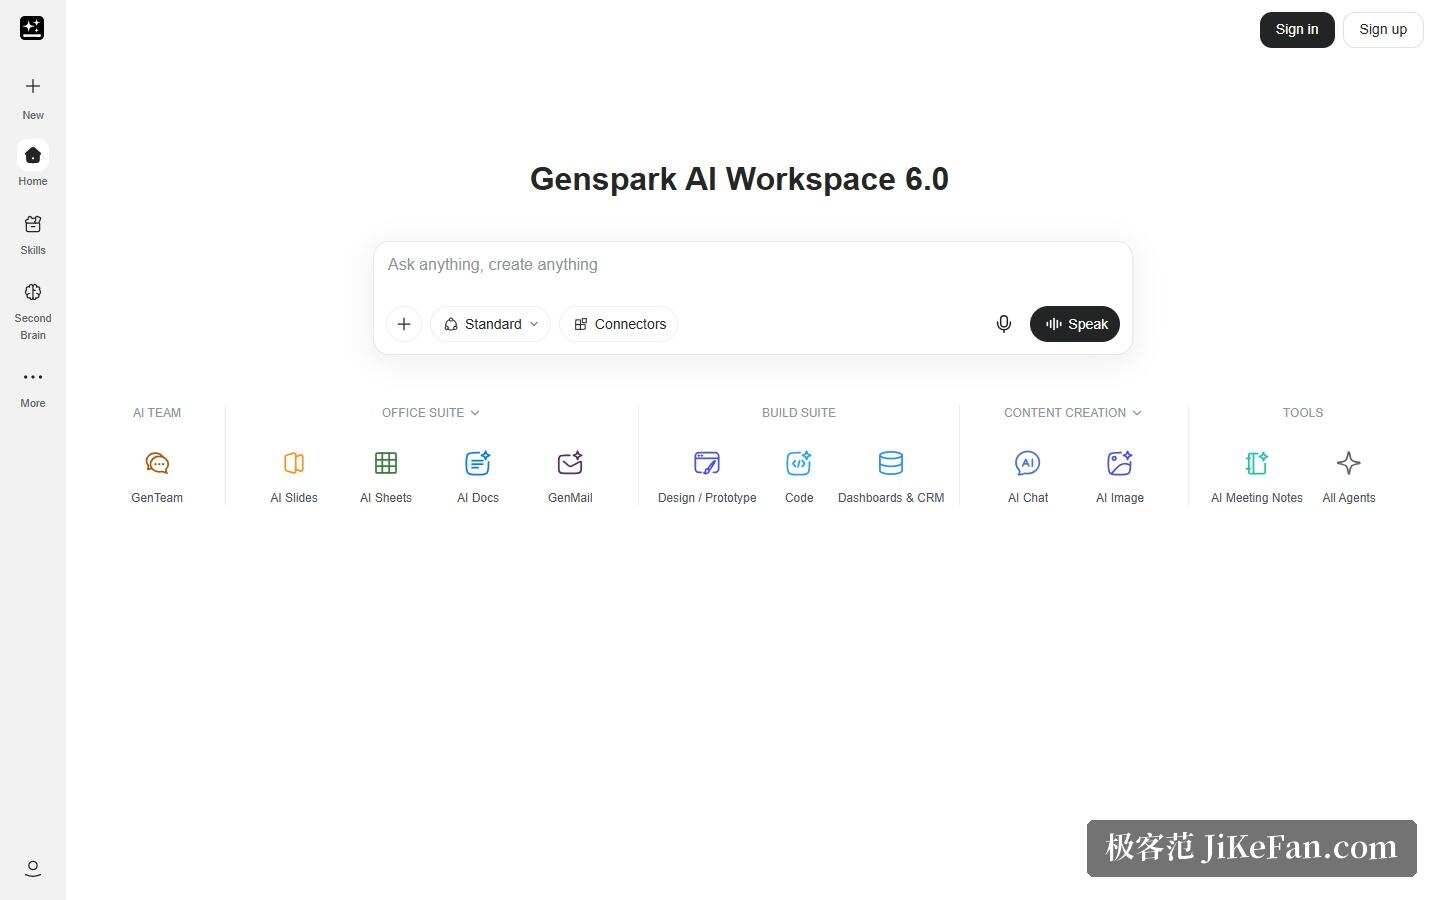The width and height of the screenshot is (1440, 900).
Task: Click the BUILD SUITE category label
Action: pos(799,412)
